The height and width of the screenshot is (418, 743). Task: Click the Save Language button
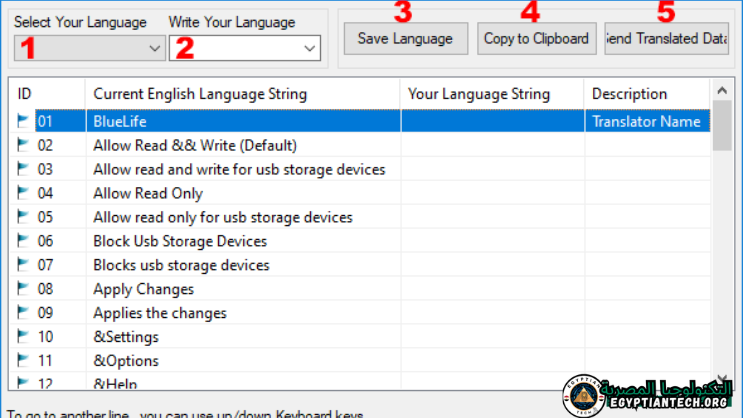(x=405, y=39)
